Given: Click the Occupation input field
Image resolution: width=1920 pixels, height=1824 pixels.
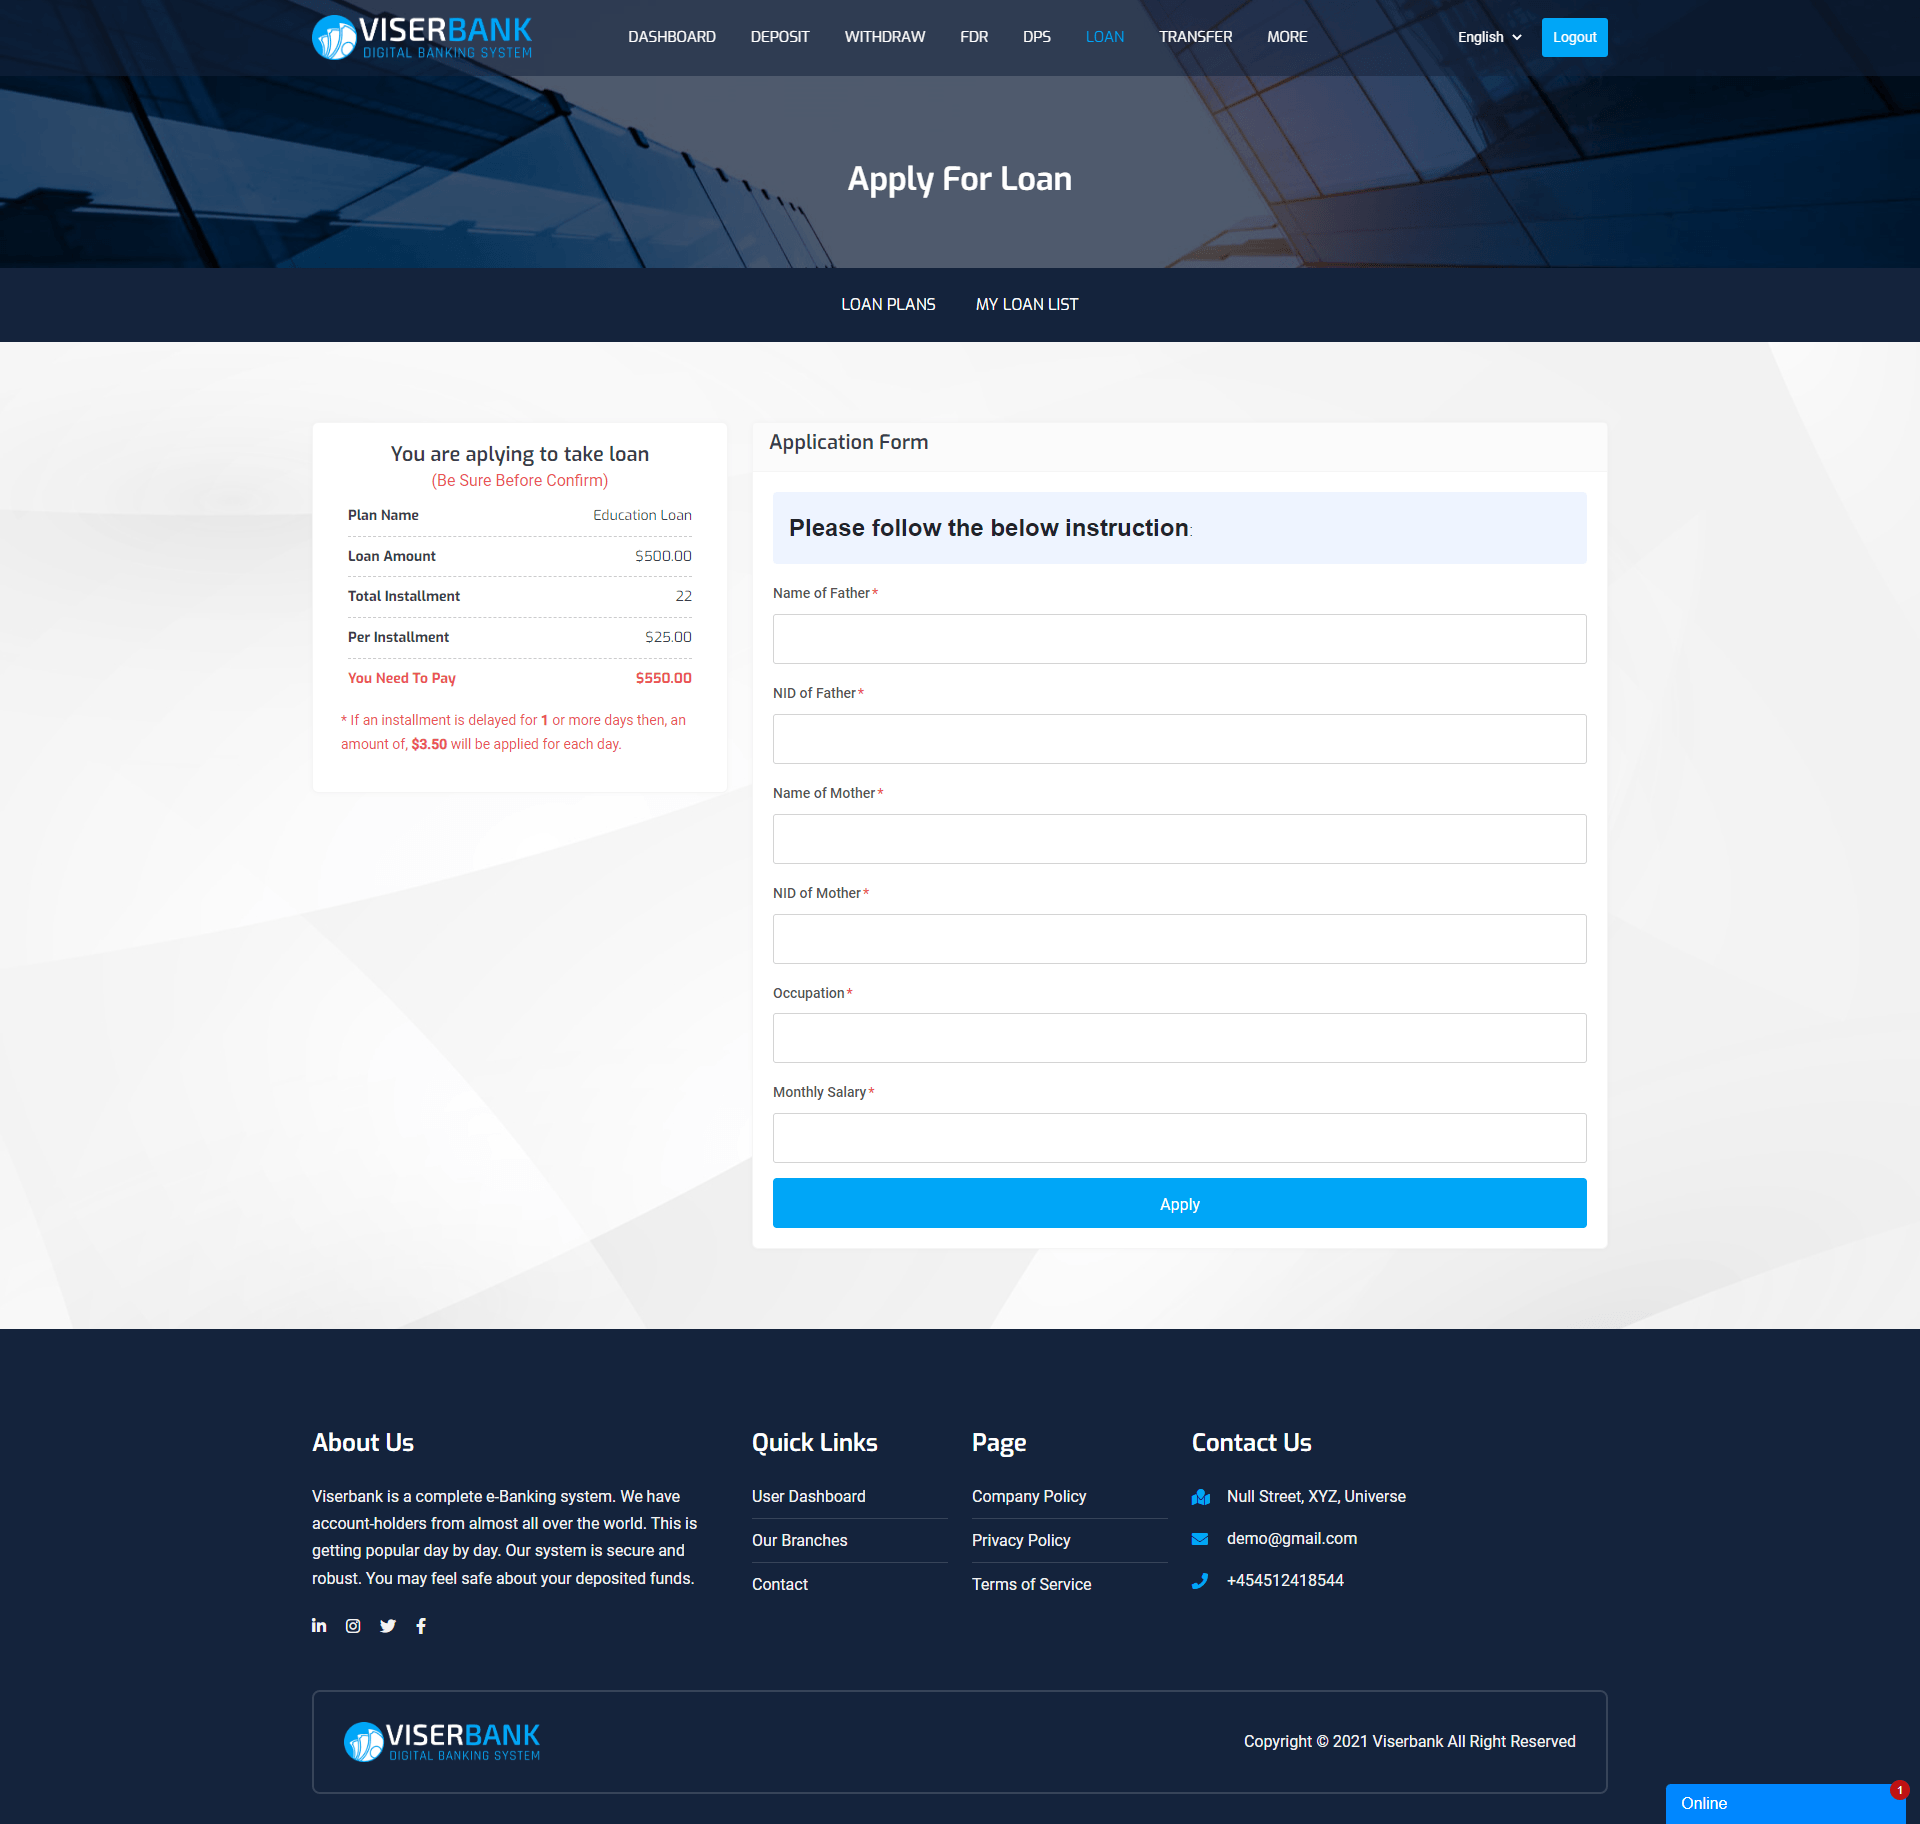Looking at the screenshot, I should coord(1179,1035).
